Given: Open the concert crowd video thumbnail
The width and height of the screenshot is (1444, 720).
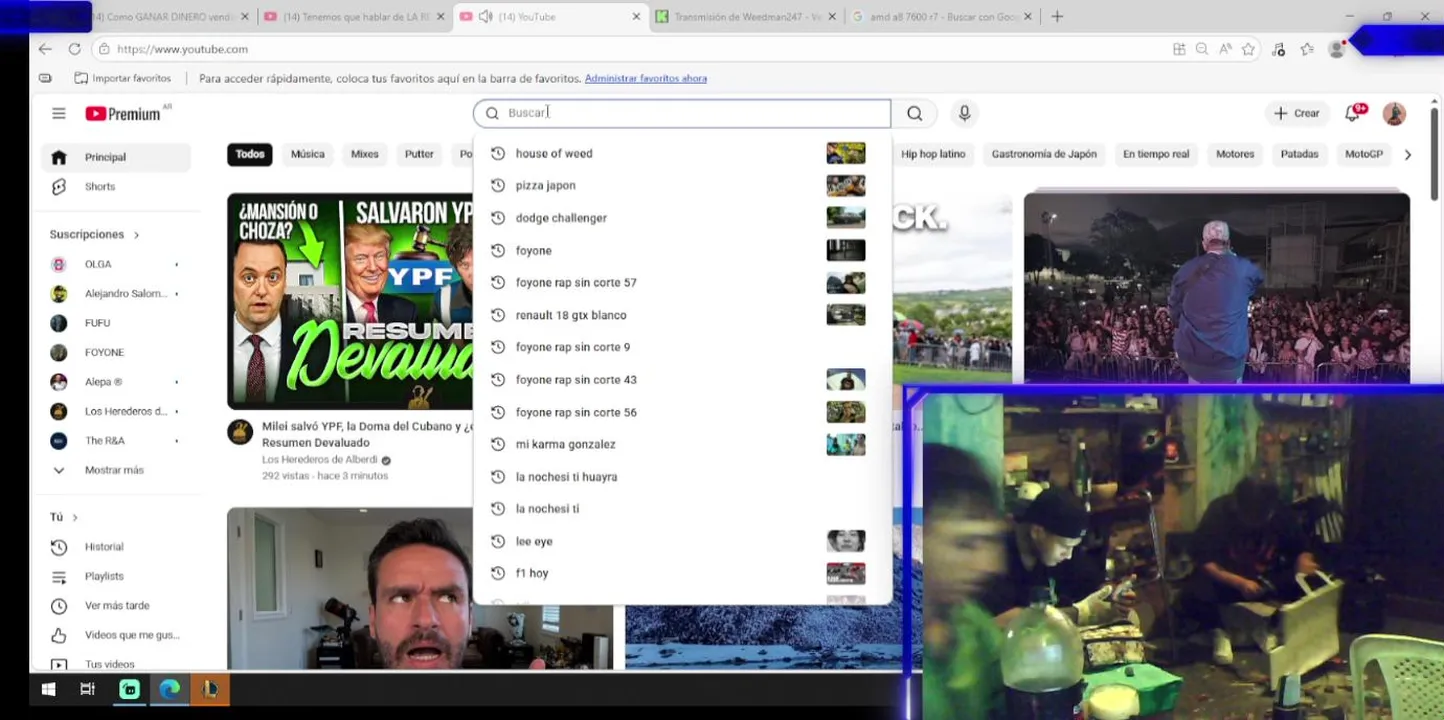Looking at the screenshot, I should click(x=1216, y=289).
